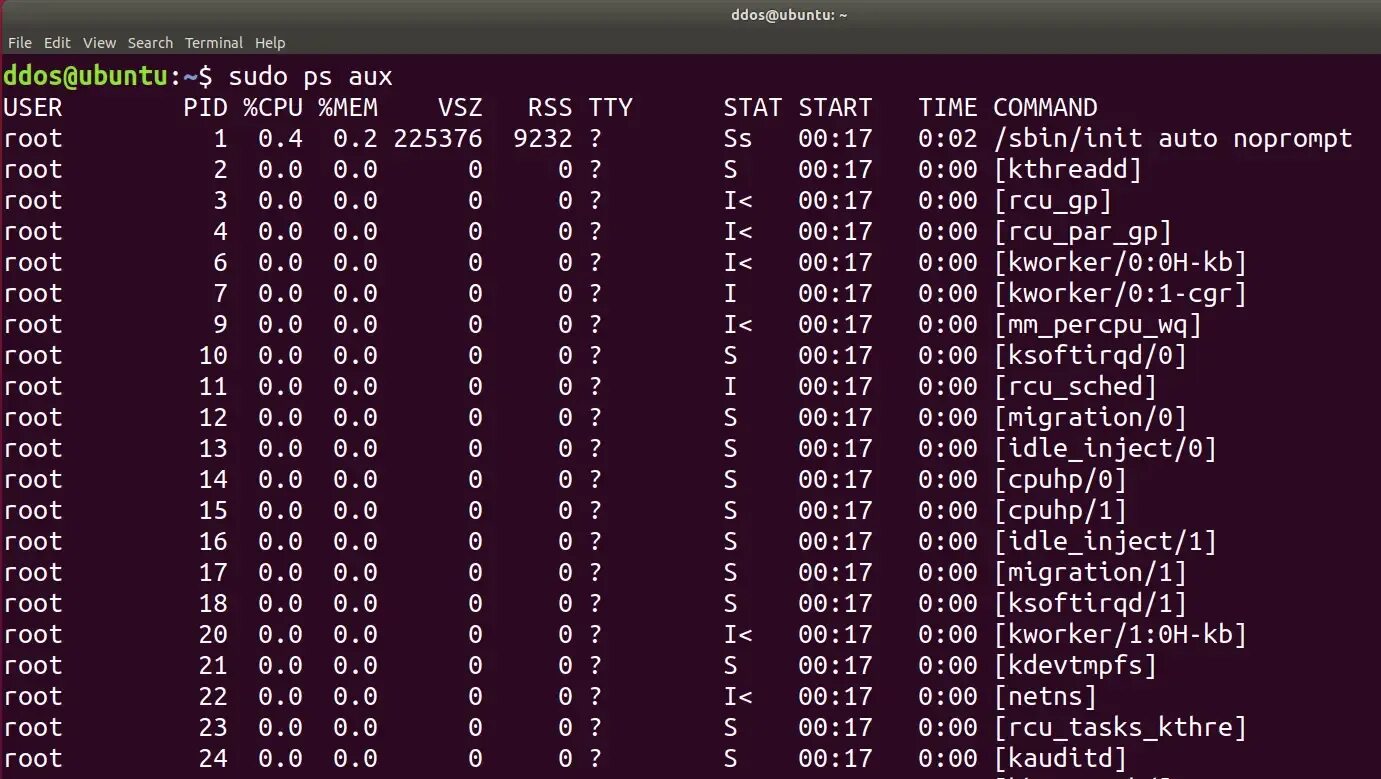Viewport: 1381px width, 779px height.
Task: Click the '[idle_inject/0]' process name
Action: 1105,448
